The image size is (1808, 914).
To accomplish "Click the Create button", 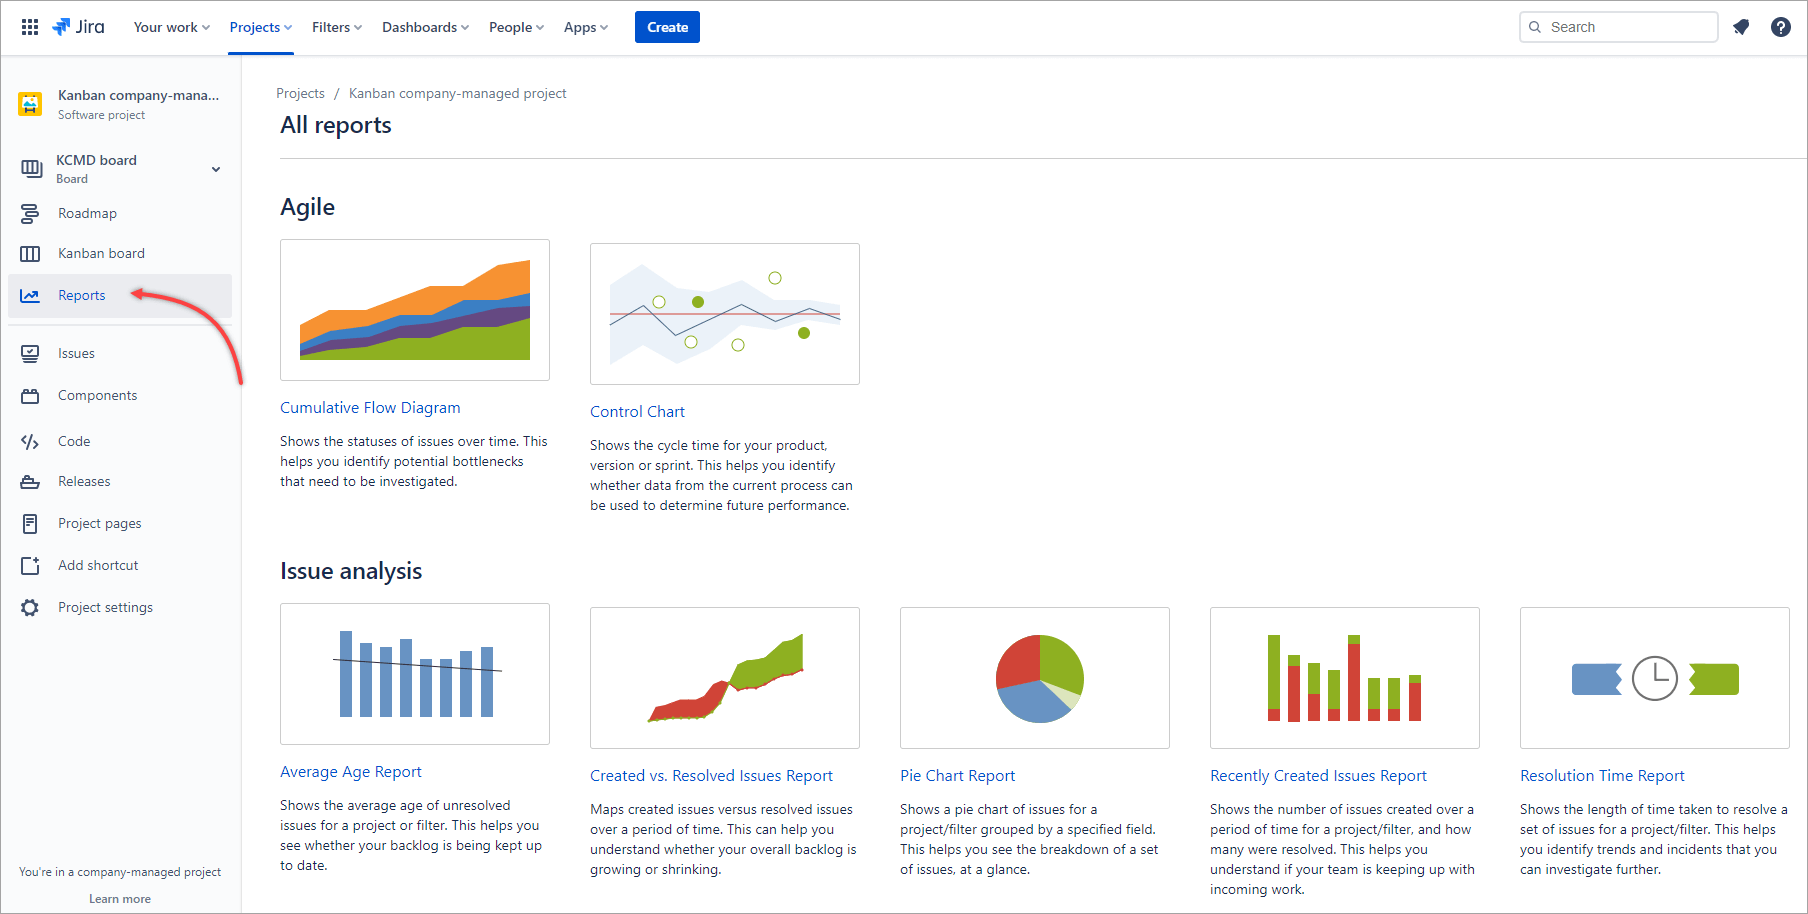I will 667,27.
